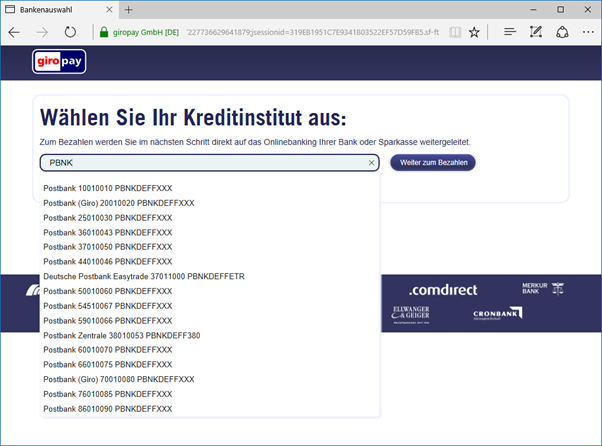The image size is (602, 446).
Task: Click the giropay logo
Action: 59,61
